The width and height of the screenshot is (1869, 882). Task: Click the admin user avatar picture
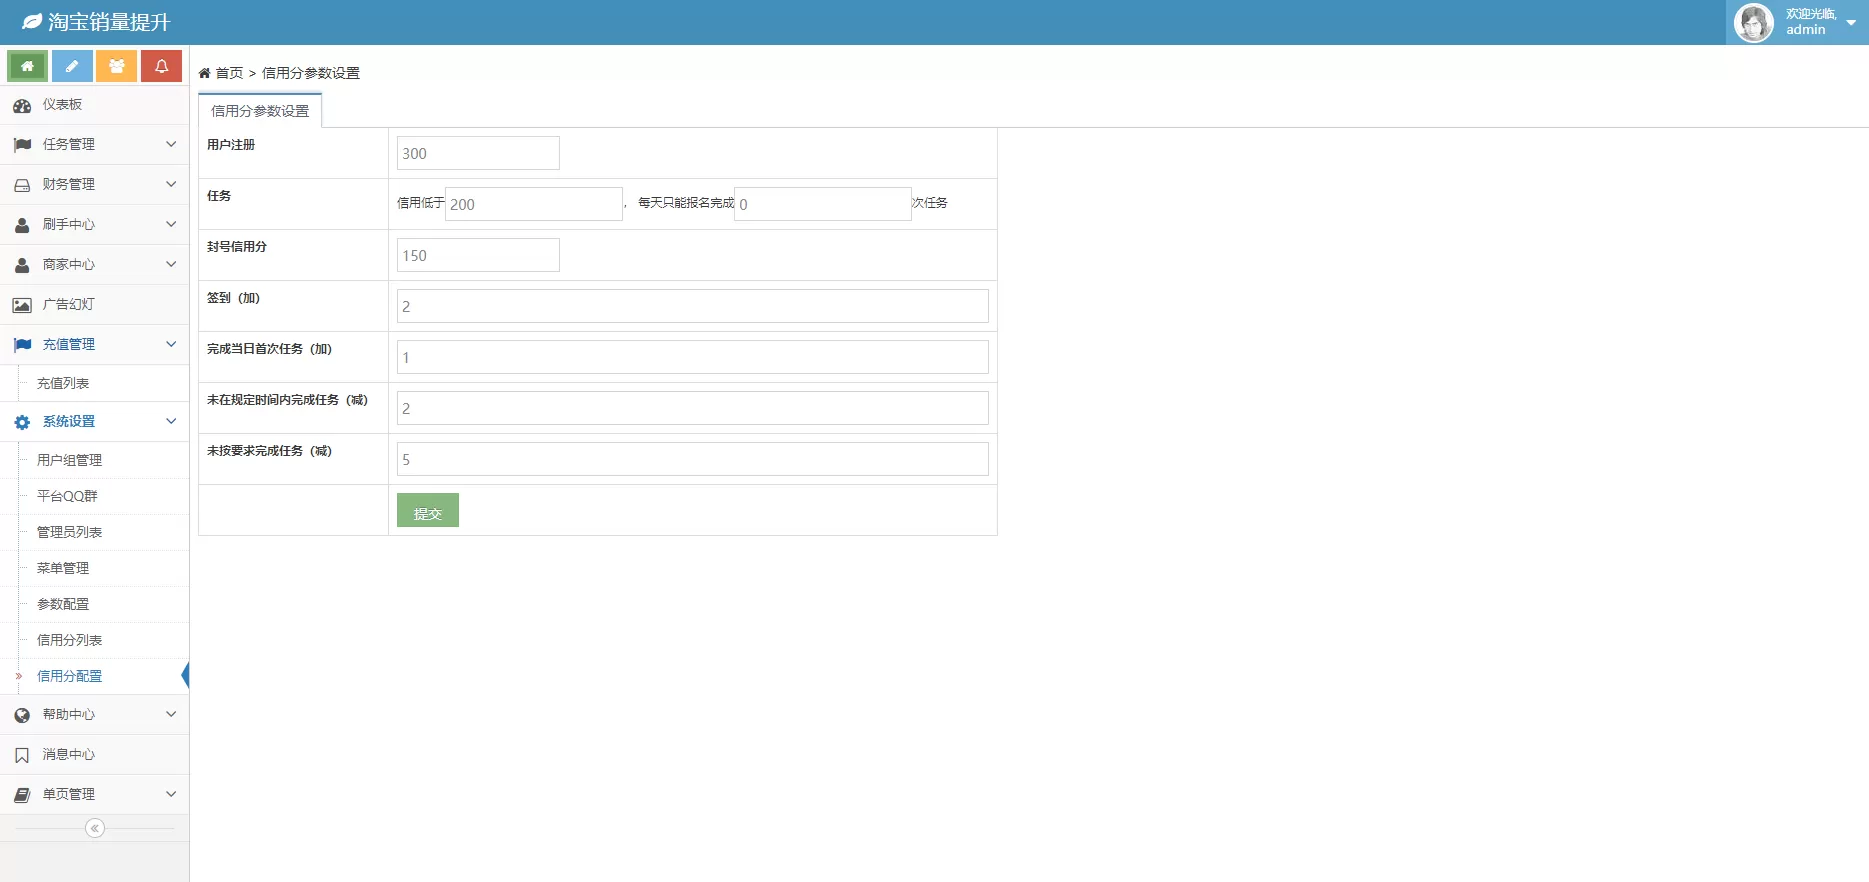click(x=1753, y=22)
